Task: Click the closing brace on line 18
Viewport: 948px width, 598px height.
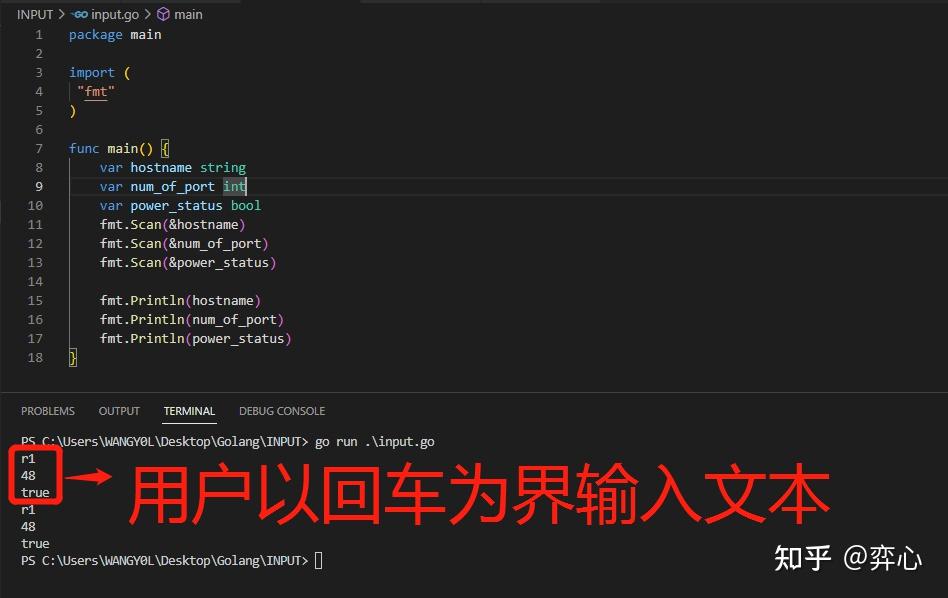Action: (71, 357)
